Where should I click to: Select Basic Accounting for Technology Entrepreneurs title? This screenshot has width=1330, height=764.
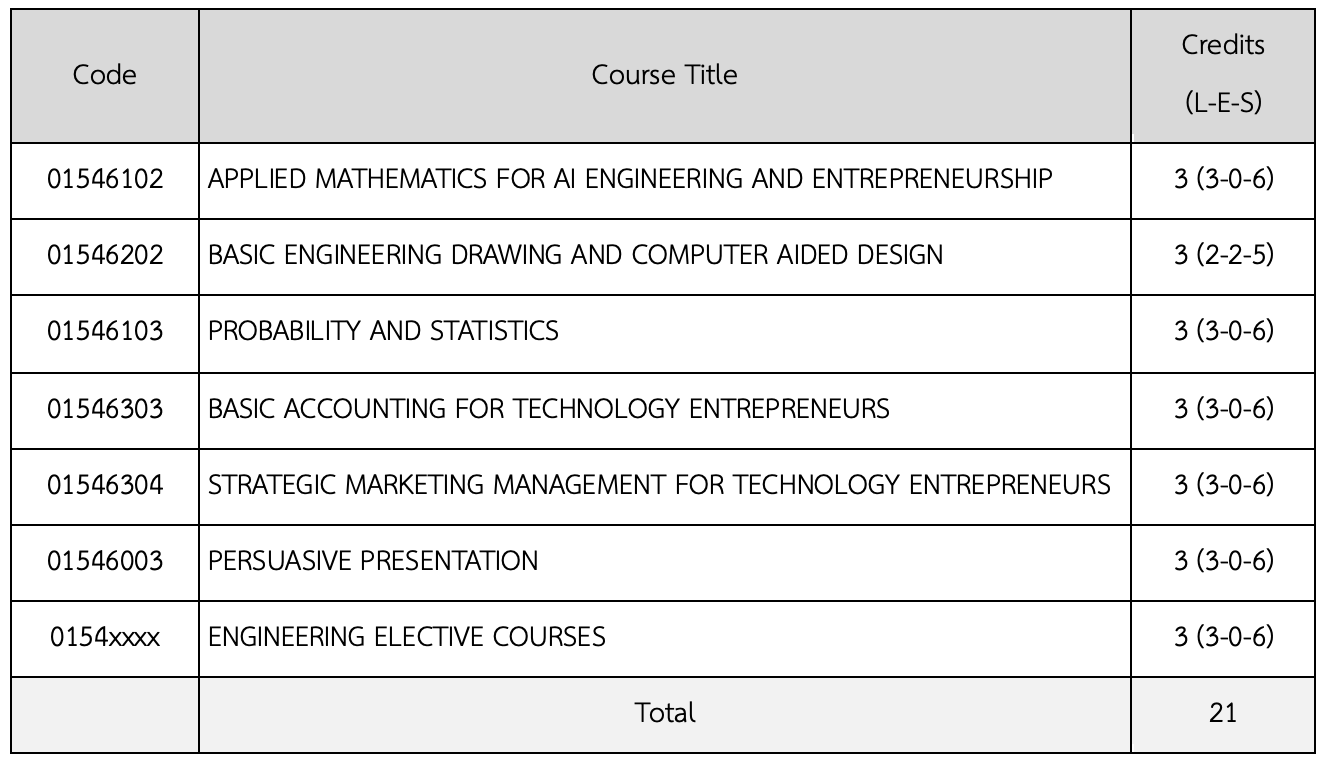pyautogui.click(x=548, y=408)
